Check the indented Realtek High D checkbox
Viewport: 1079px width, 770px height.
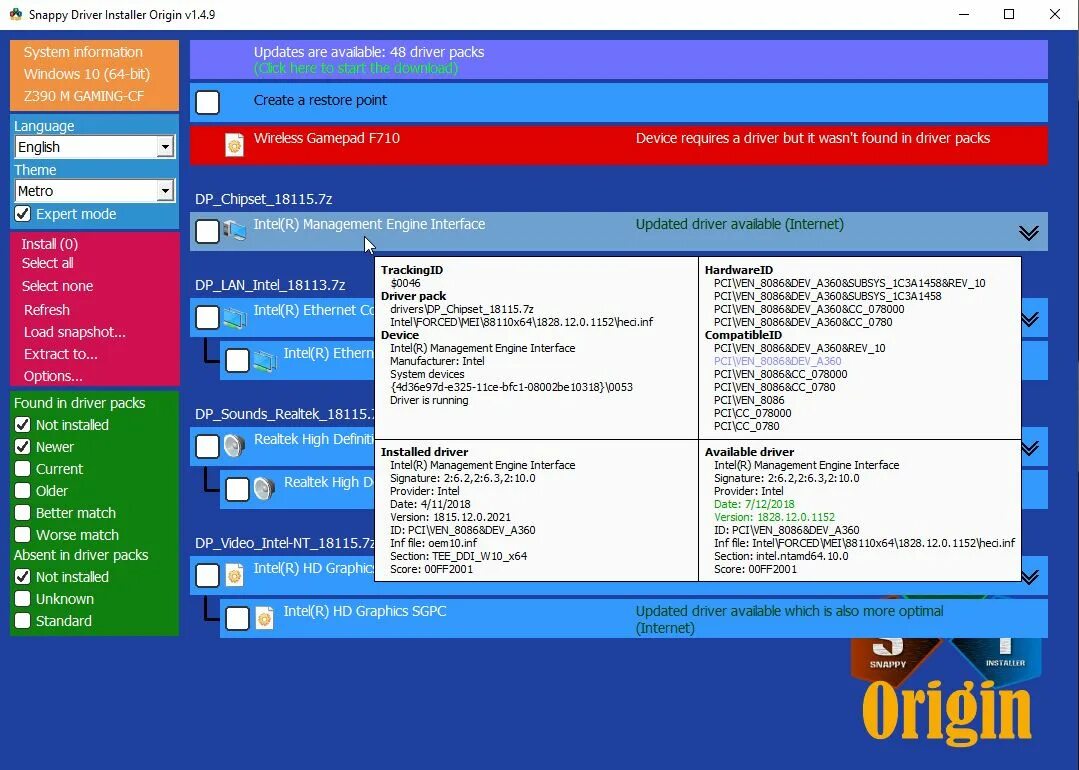(x=237, y=489)
